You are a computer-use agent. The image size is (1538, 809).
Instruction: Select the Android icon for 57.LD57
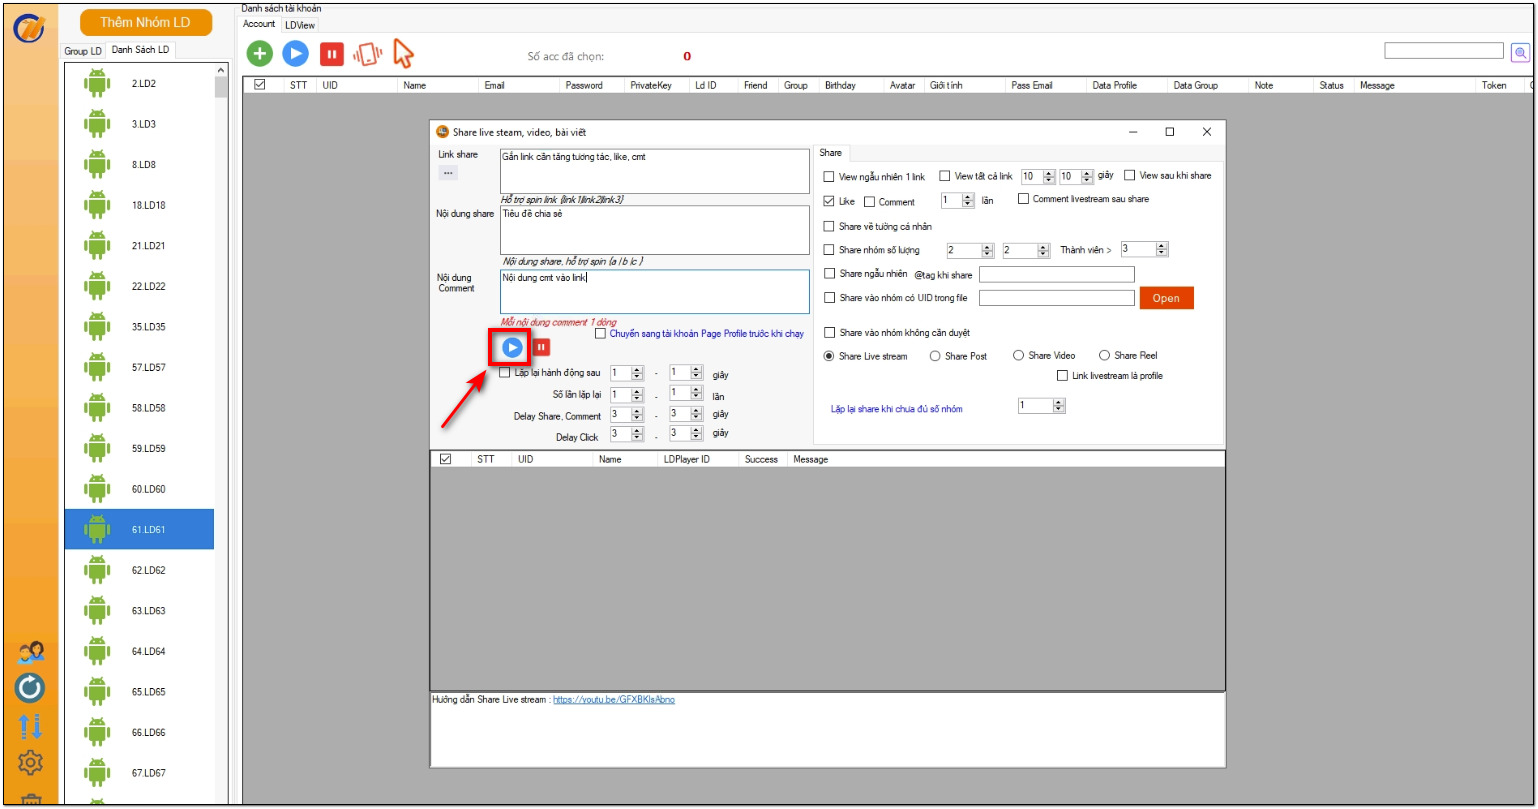97,367
